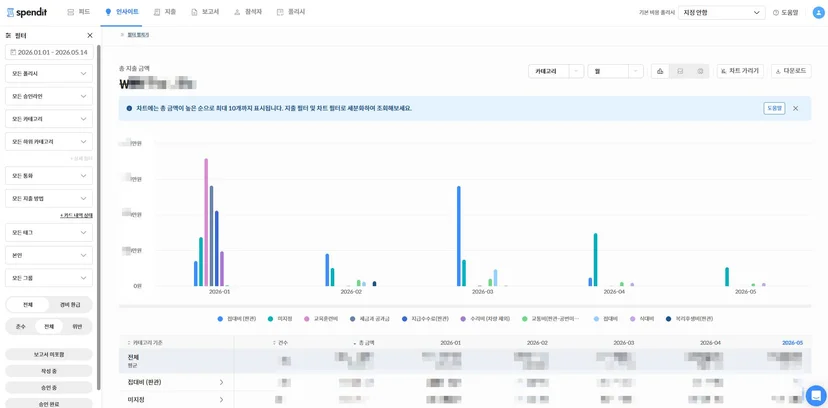Expand the 모든 폴리시 filter dropdown
Viewport: 828px width, 408px height.
click(49, 73)
